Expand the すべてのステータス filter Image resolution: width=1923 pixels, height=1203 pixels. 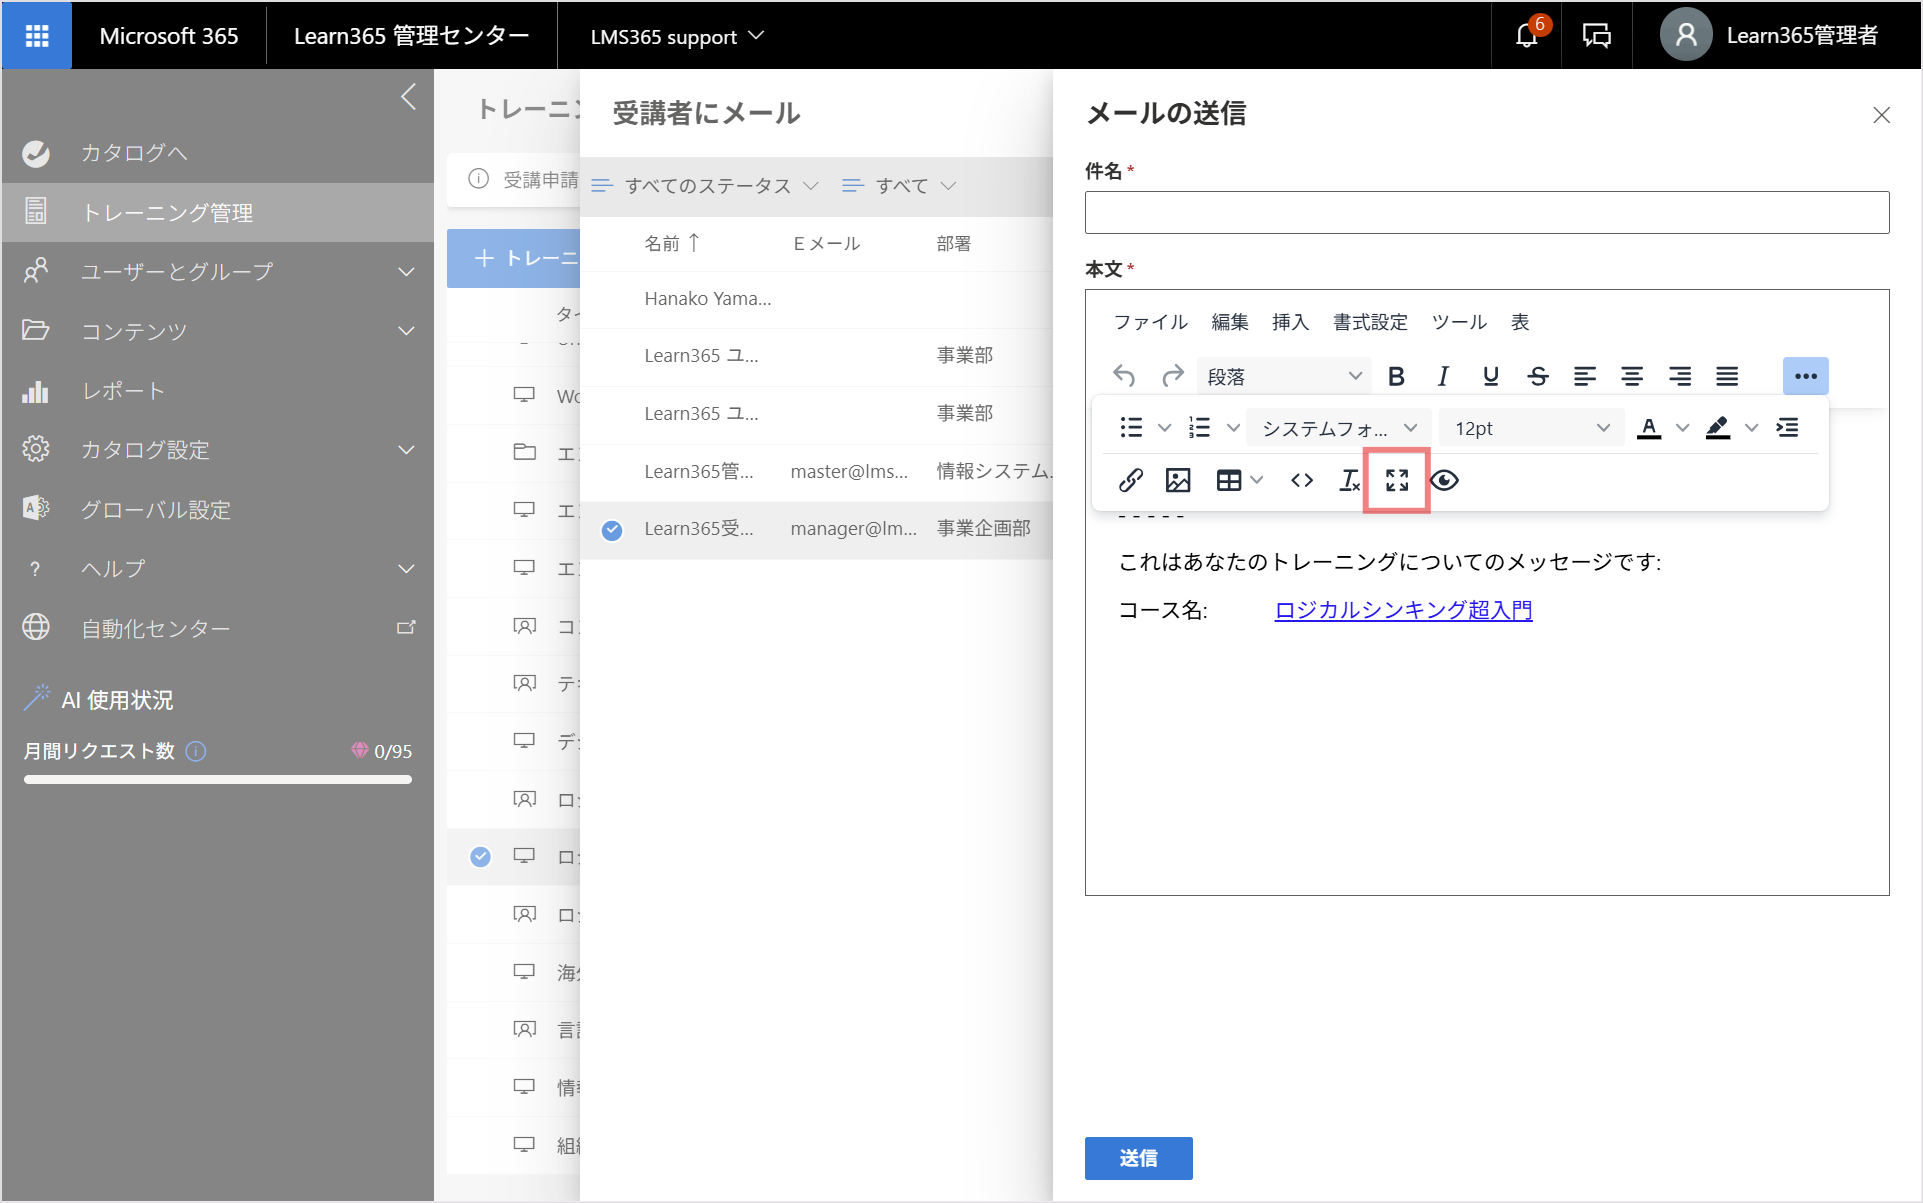[x=706, y=186]
